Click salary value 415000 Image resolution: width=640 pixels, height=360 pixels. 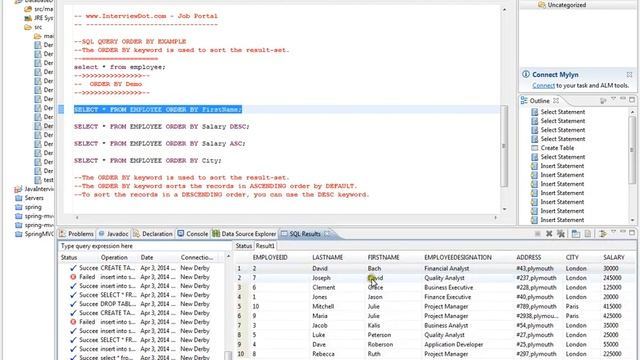[612, 307]
